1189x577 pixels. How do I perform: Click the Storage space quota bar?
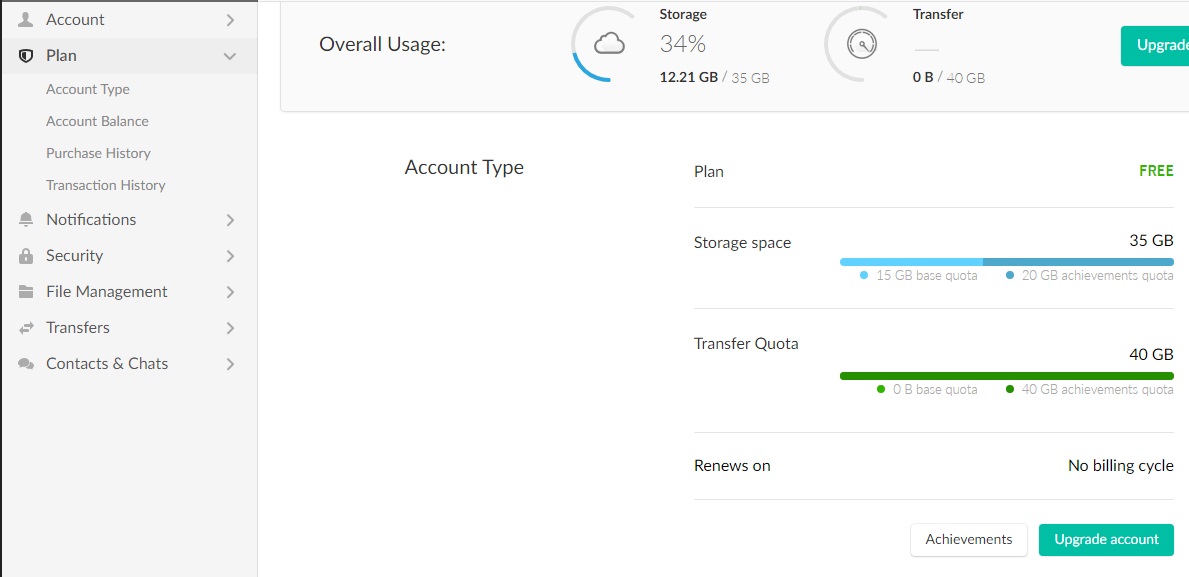pos(1007,262)
